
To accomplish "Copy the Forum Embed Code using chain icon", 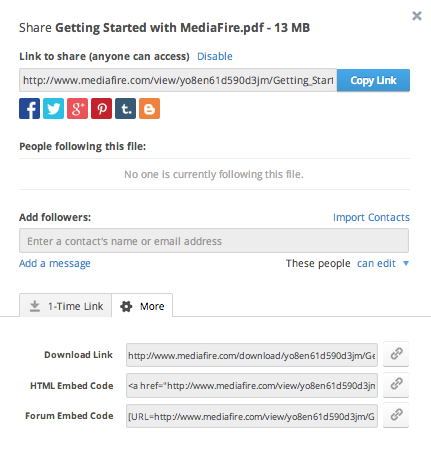I will 396,415.
